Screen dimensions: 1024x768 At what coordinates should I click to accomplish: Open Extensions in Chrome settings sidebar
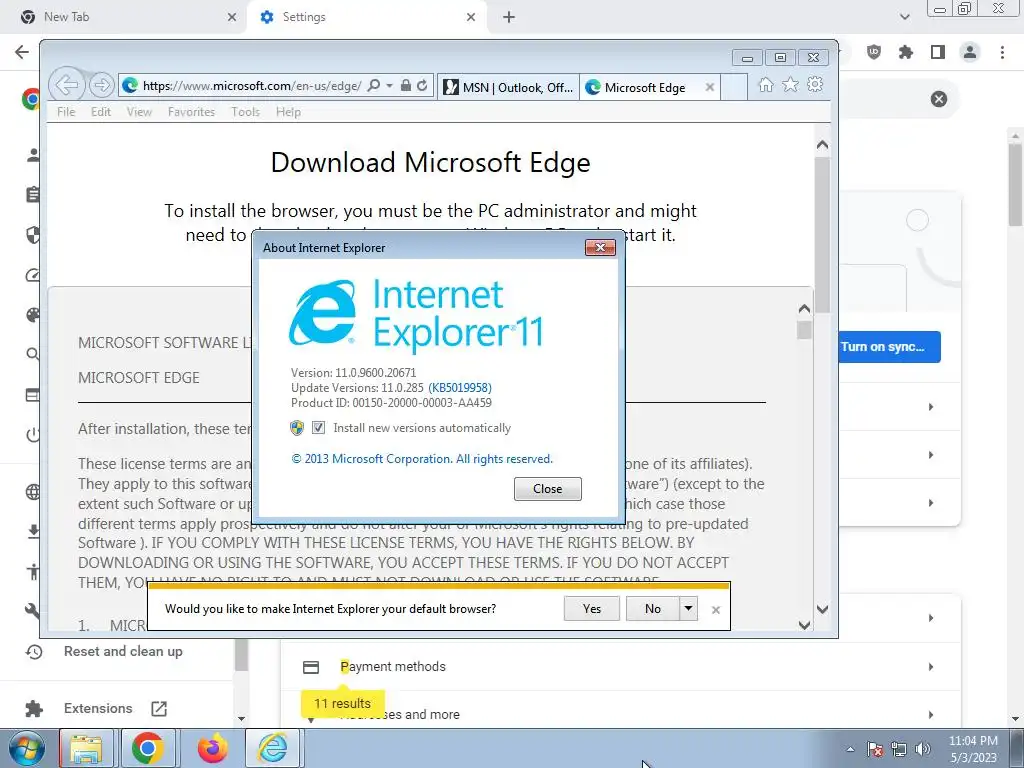pos(98,709)
